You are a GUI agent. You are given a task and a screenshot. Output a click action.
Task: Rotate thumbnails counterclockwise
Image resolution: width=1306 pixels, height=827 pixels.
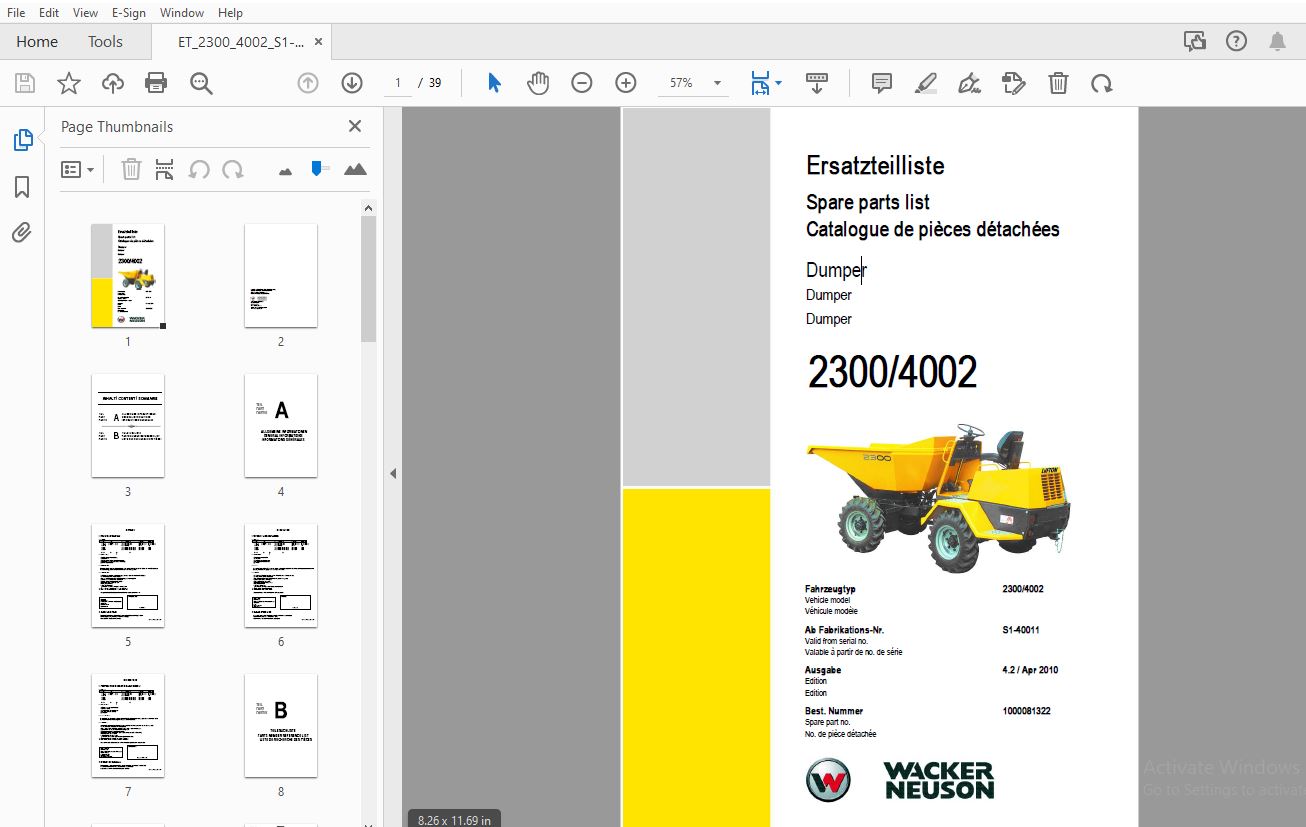199,170
